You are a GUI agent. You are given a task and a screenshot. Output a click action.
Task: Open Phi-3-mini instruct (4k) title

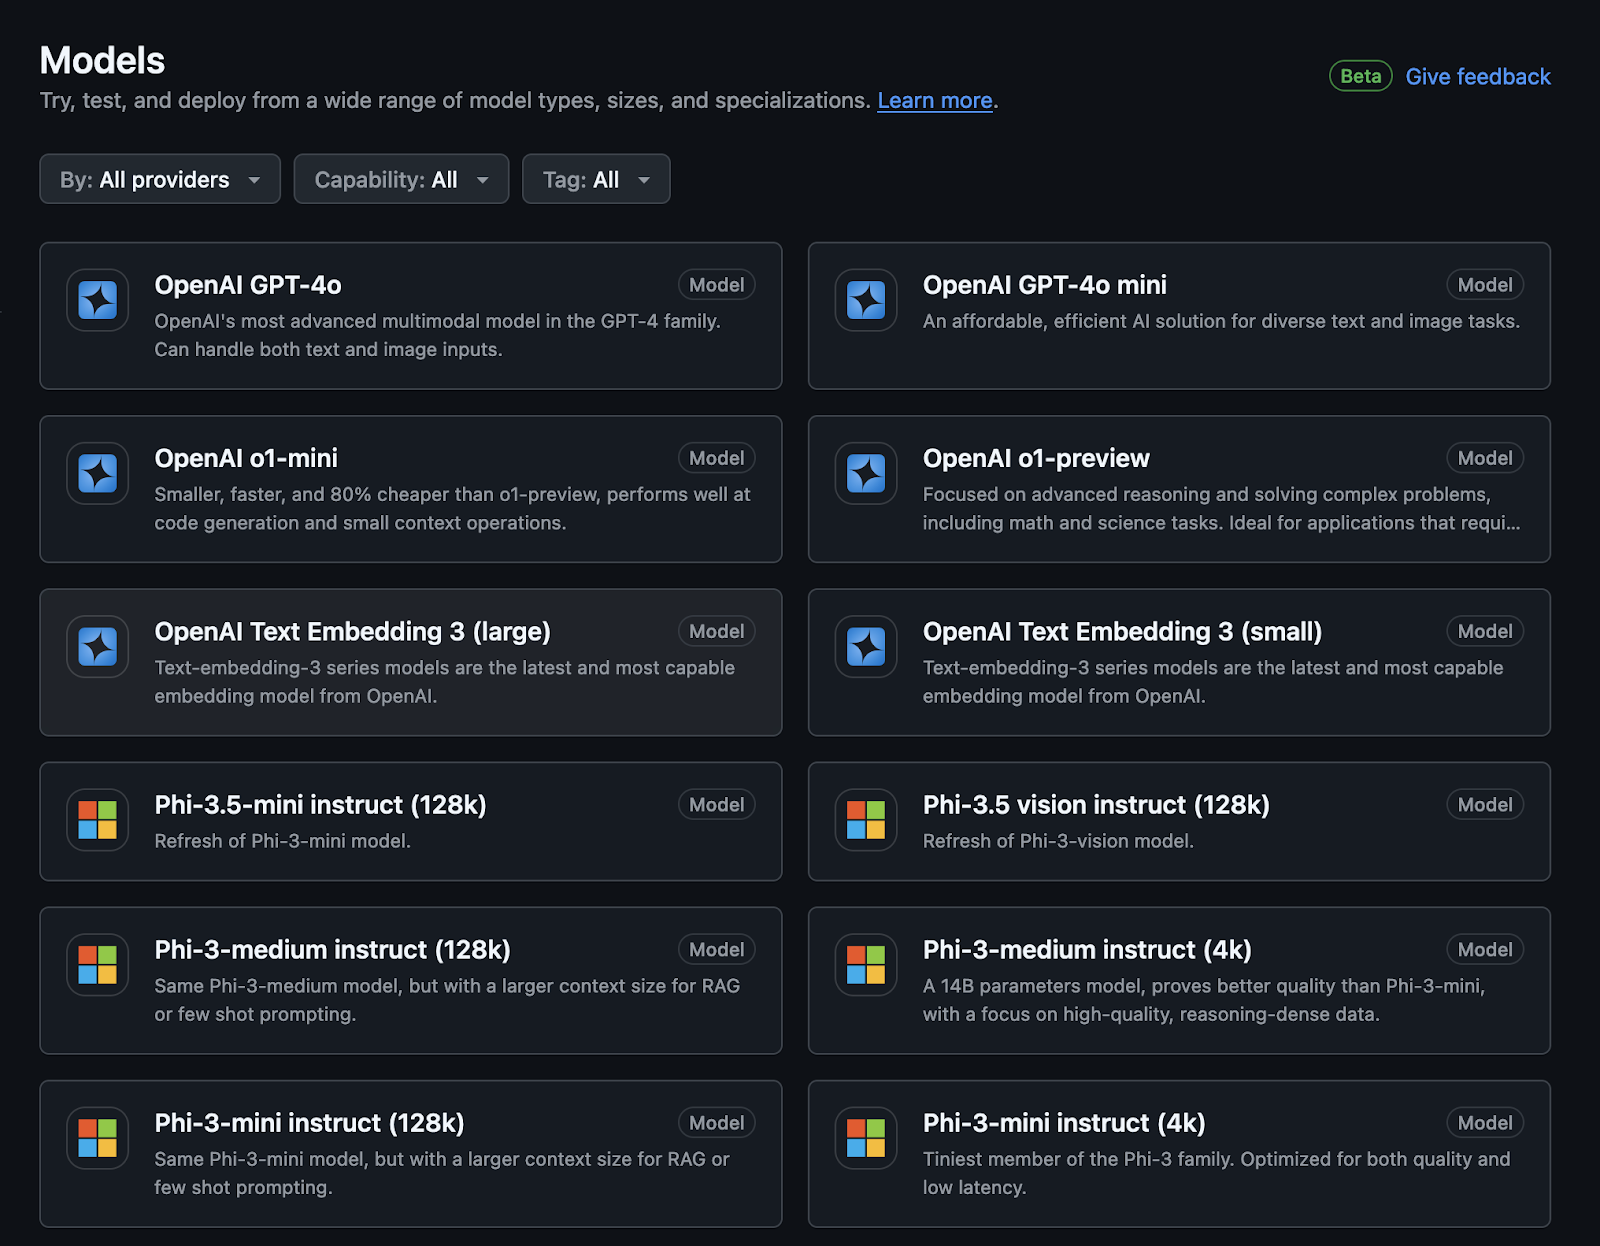[x=1064, y=1123]
